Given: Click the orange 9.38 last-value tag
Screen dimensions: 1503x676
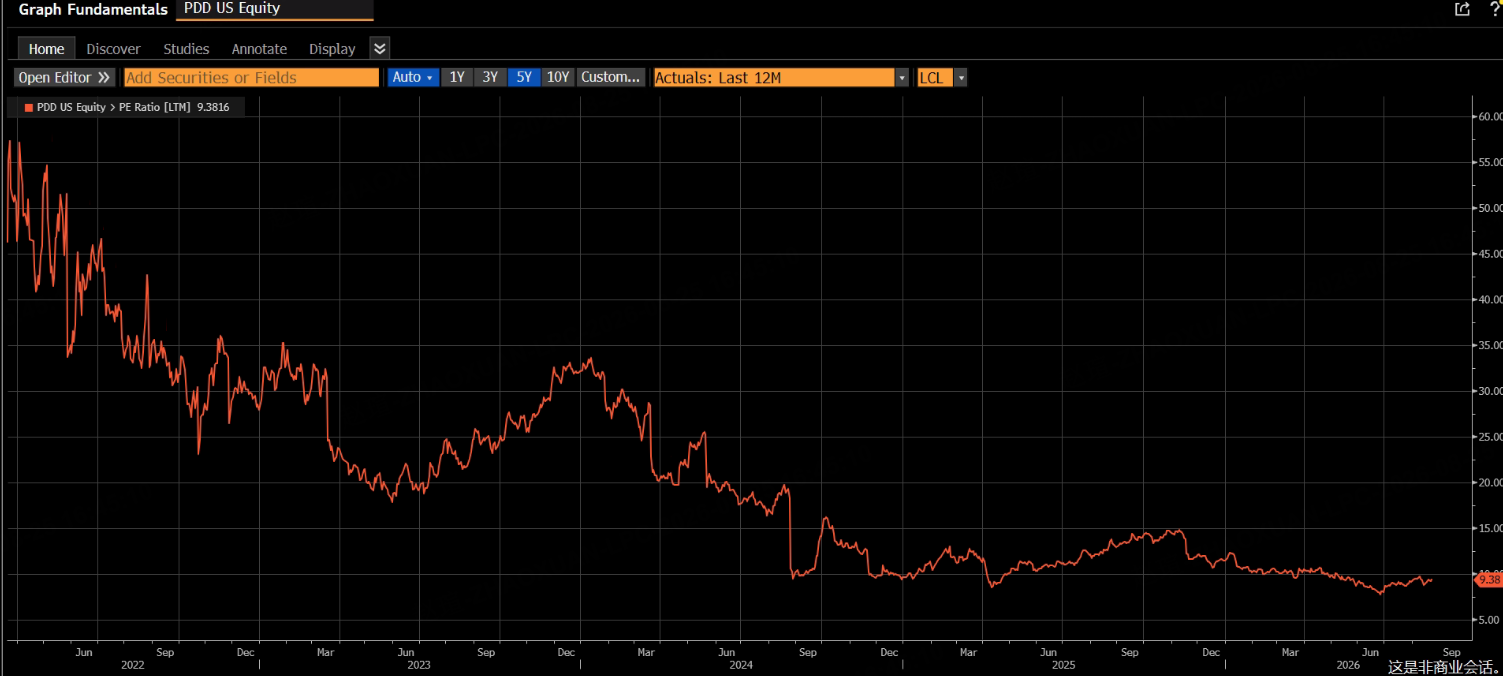Looking at the screenshot, I should coord(1489,580).
